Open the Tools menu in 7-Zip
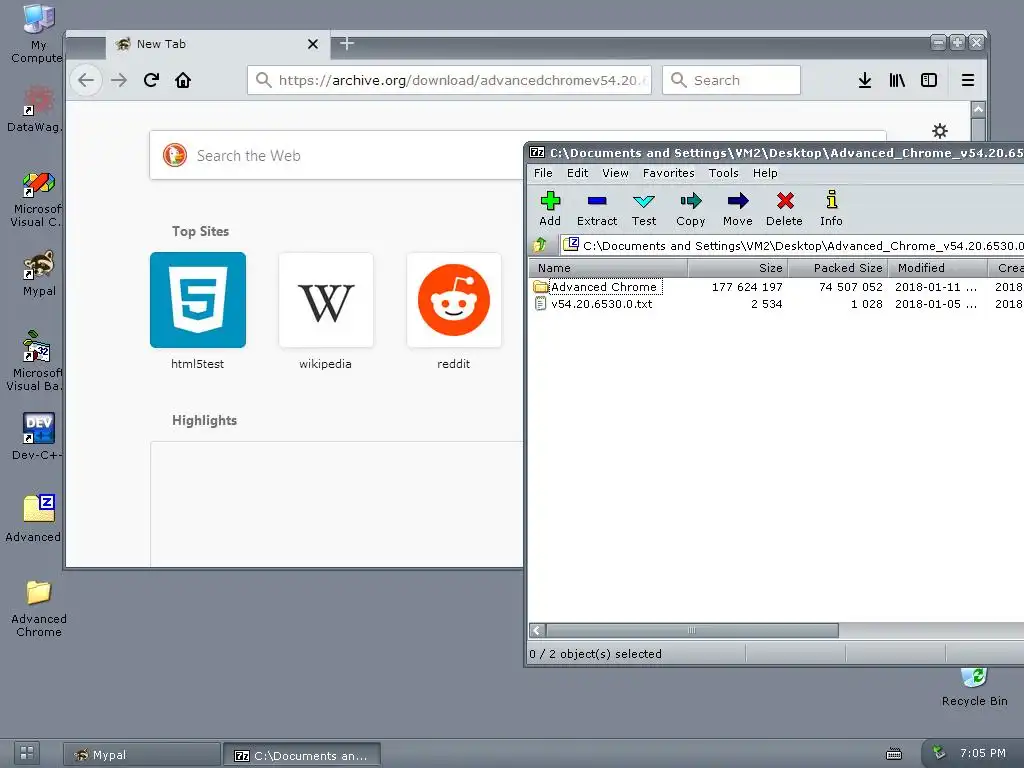Viewport: 1024px width, 768px height. pyautogui.click(x=724, y=173)
